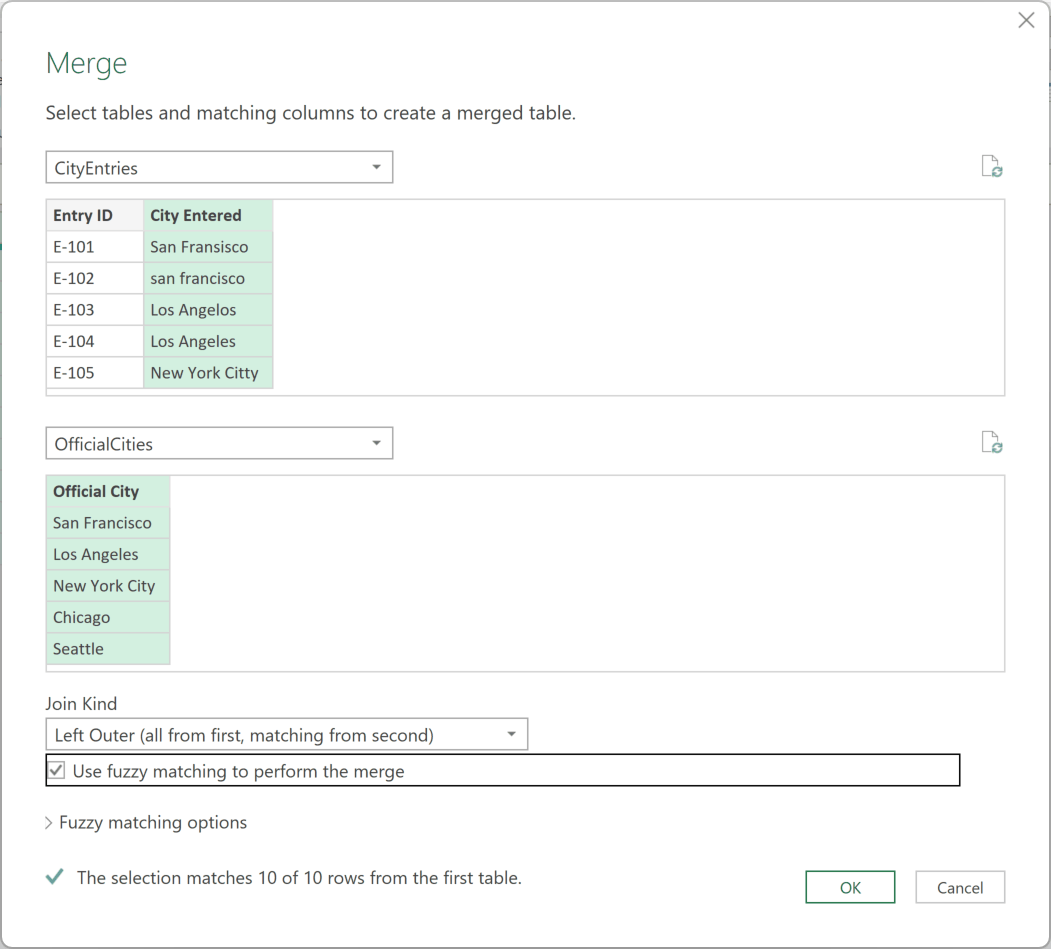Click the New York Citty cell

coord(208,373)
